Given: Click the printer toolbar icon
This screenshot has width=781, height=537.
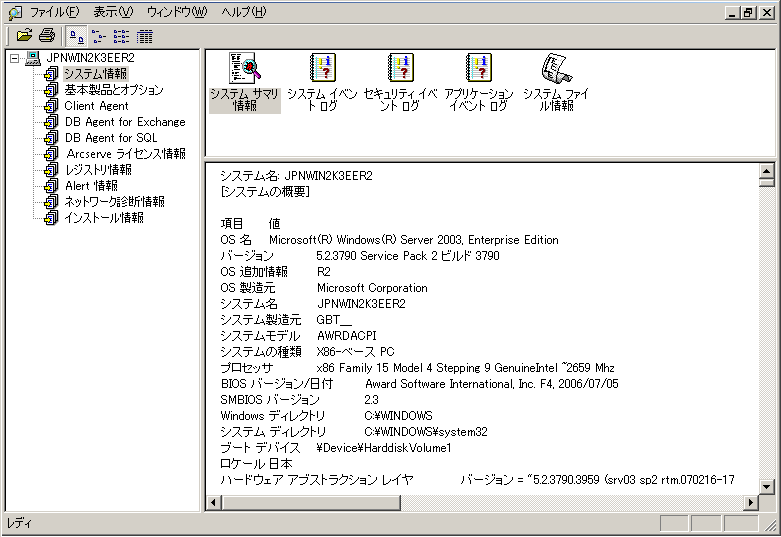Looking at the screenshot, I should click(x=47, y=36).
